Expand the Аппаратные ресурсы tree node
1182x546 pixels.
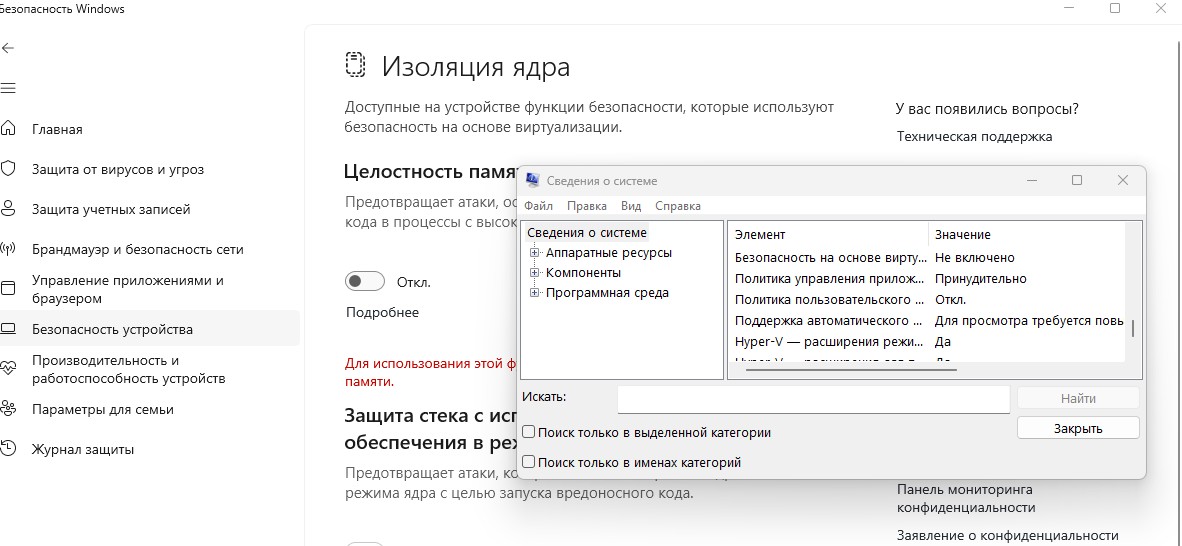point(535,253)
